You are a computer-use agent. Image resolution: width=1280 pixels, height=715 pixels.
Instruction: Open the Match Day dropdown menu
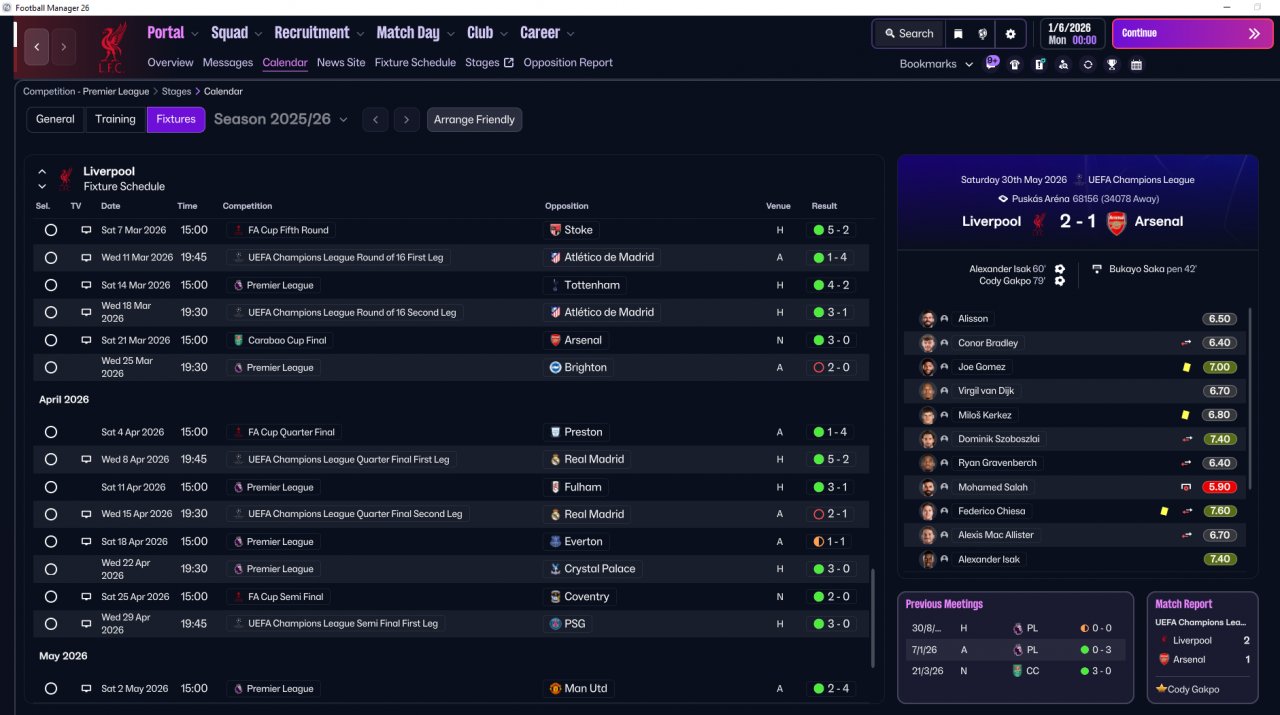[415, 33]
